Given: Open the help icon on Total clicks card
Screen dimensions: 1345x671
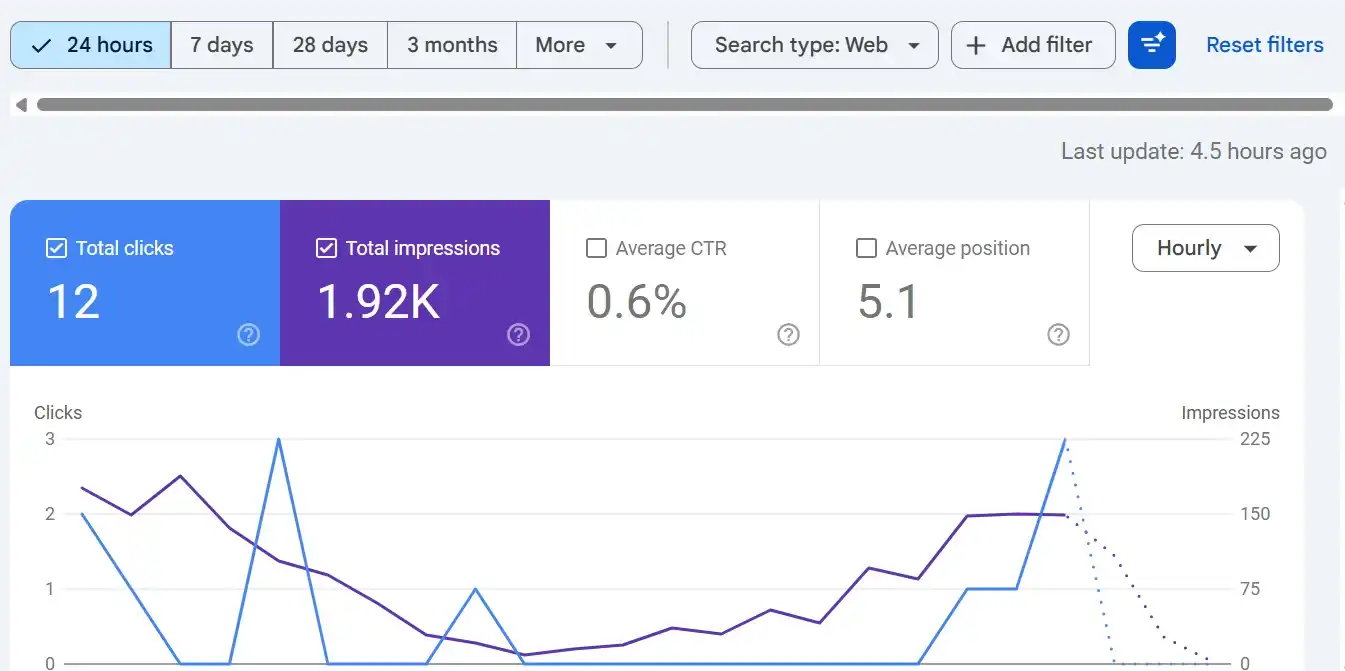Looking at the screenshot, I should point(248,335).
